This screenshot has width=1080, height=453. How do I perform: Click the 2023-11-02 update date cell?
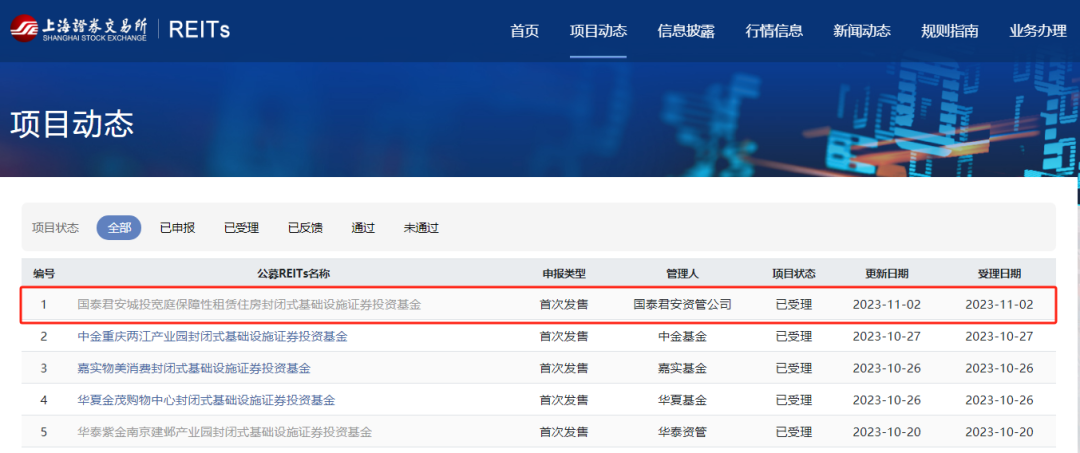pyautogui.click(x=886, y=304)
